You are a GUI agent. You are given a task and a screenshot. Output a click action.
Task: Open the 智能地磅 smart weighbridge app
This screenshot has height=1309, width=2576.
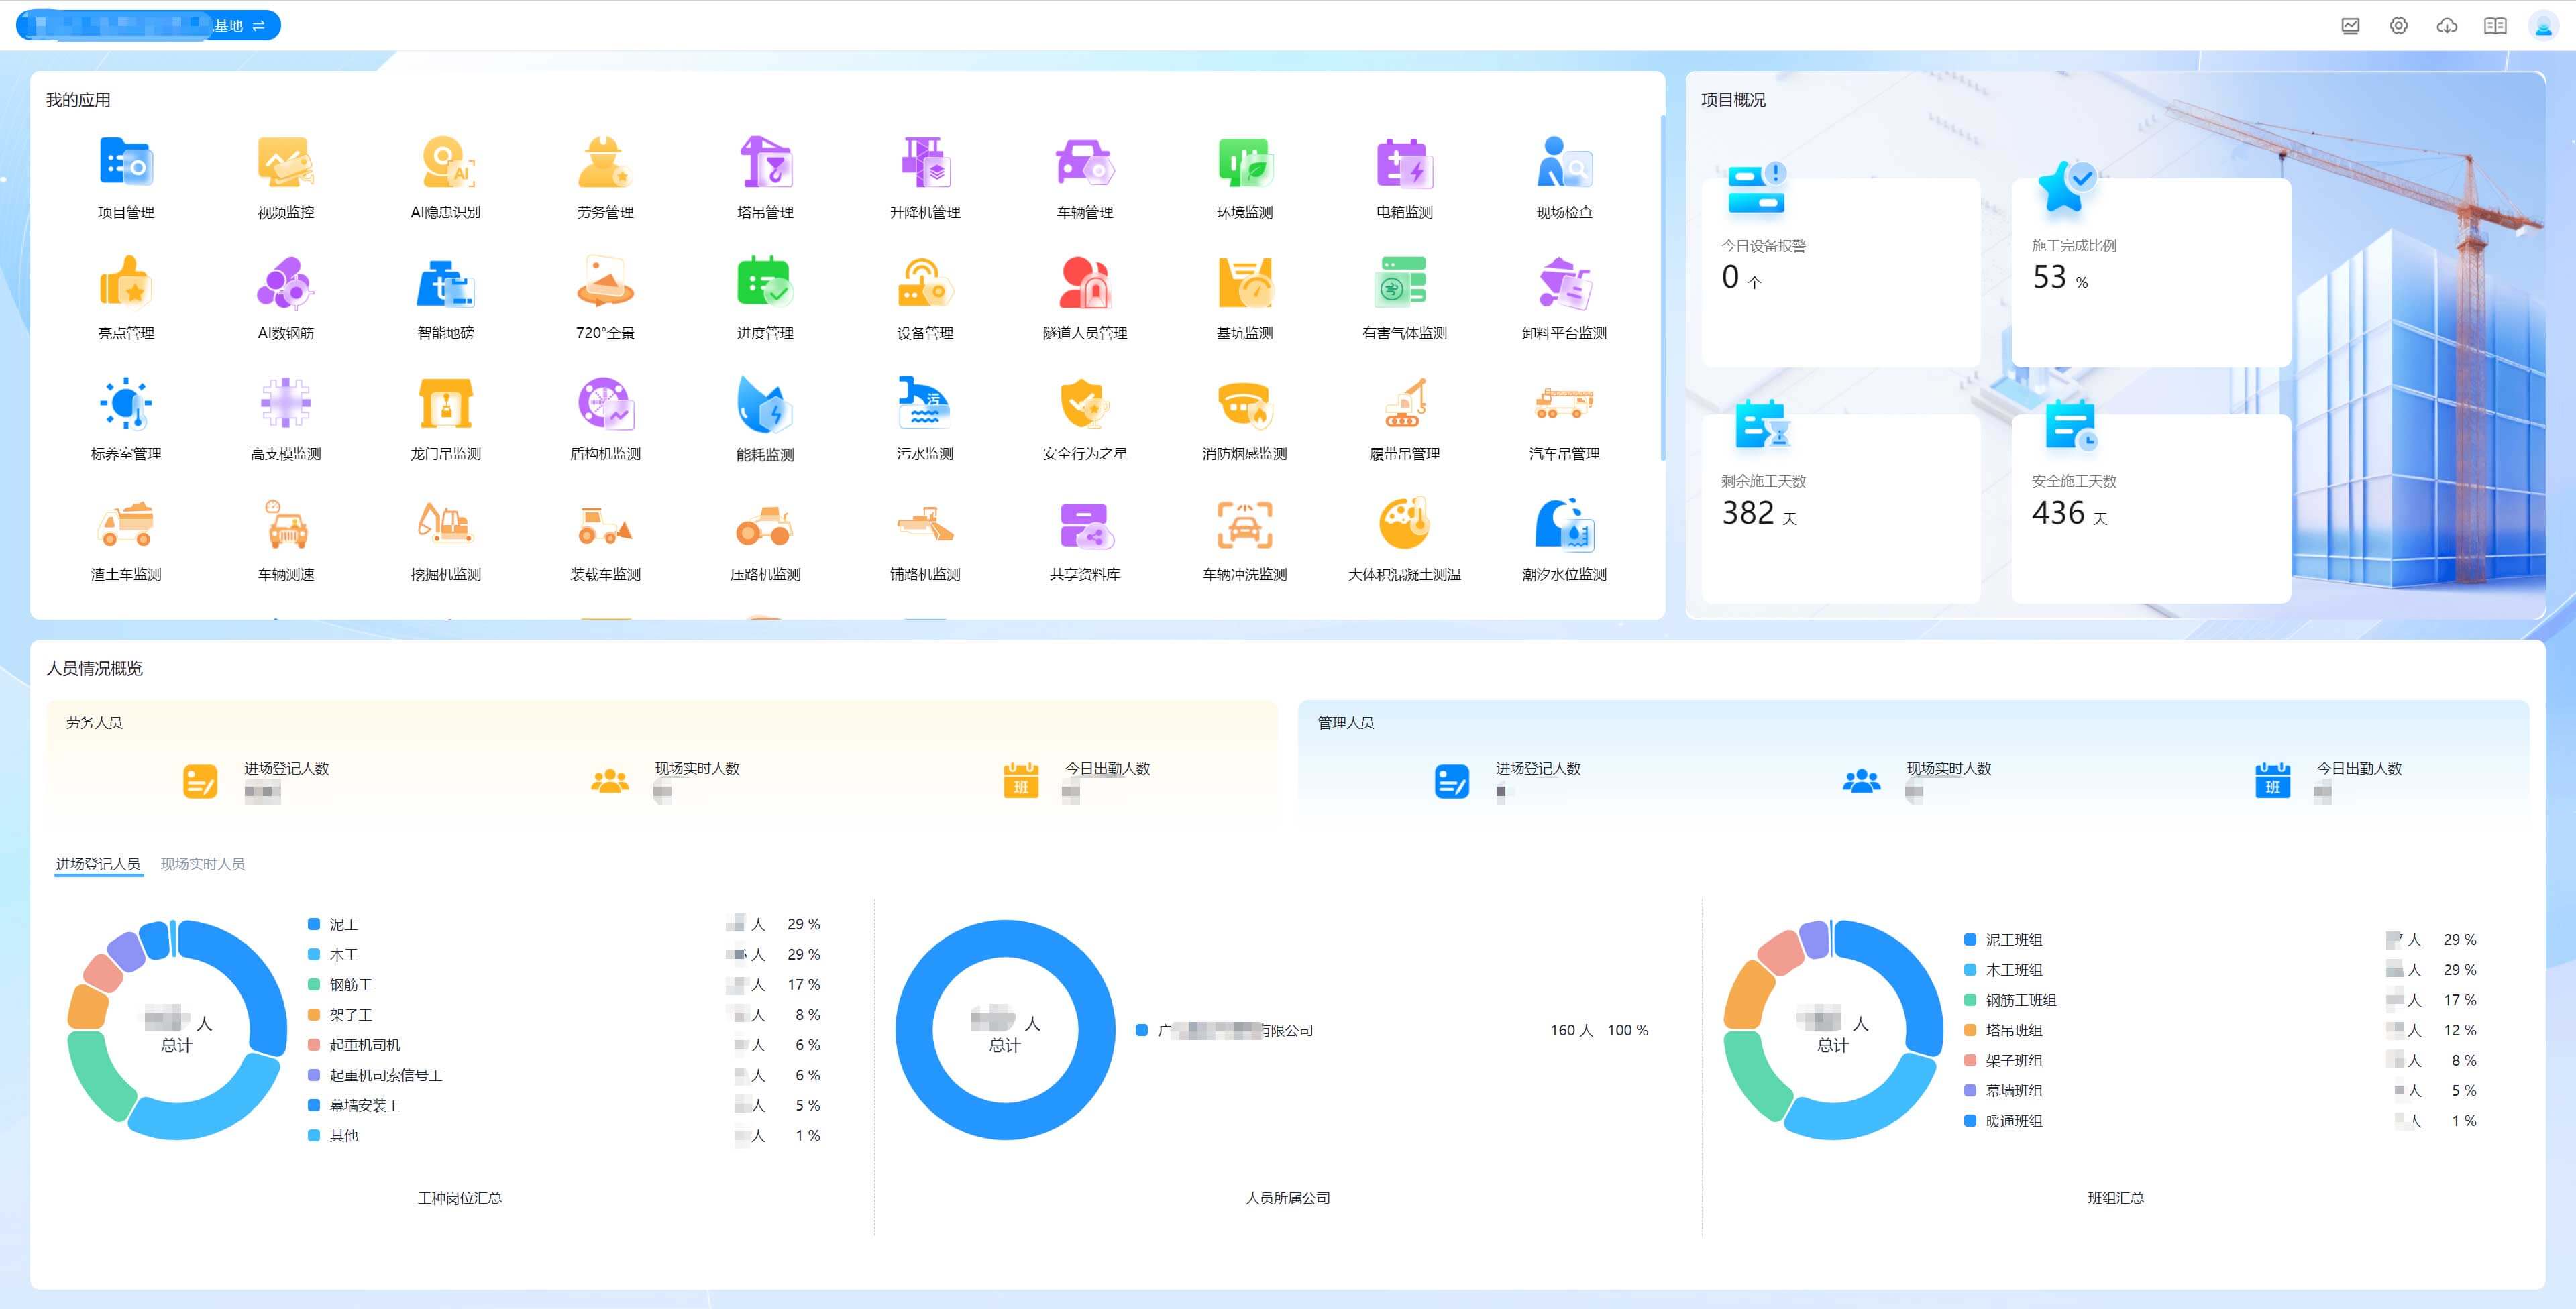tap(446, 285)
